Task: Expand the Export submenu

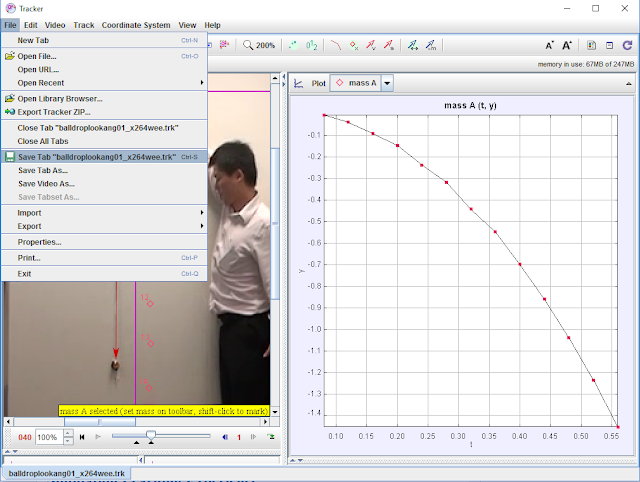Action: click(104, 226)
